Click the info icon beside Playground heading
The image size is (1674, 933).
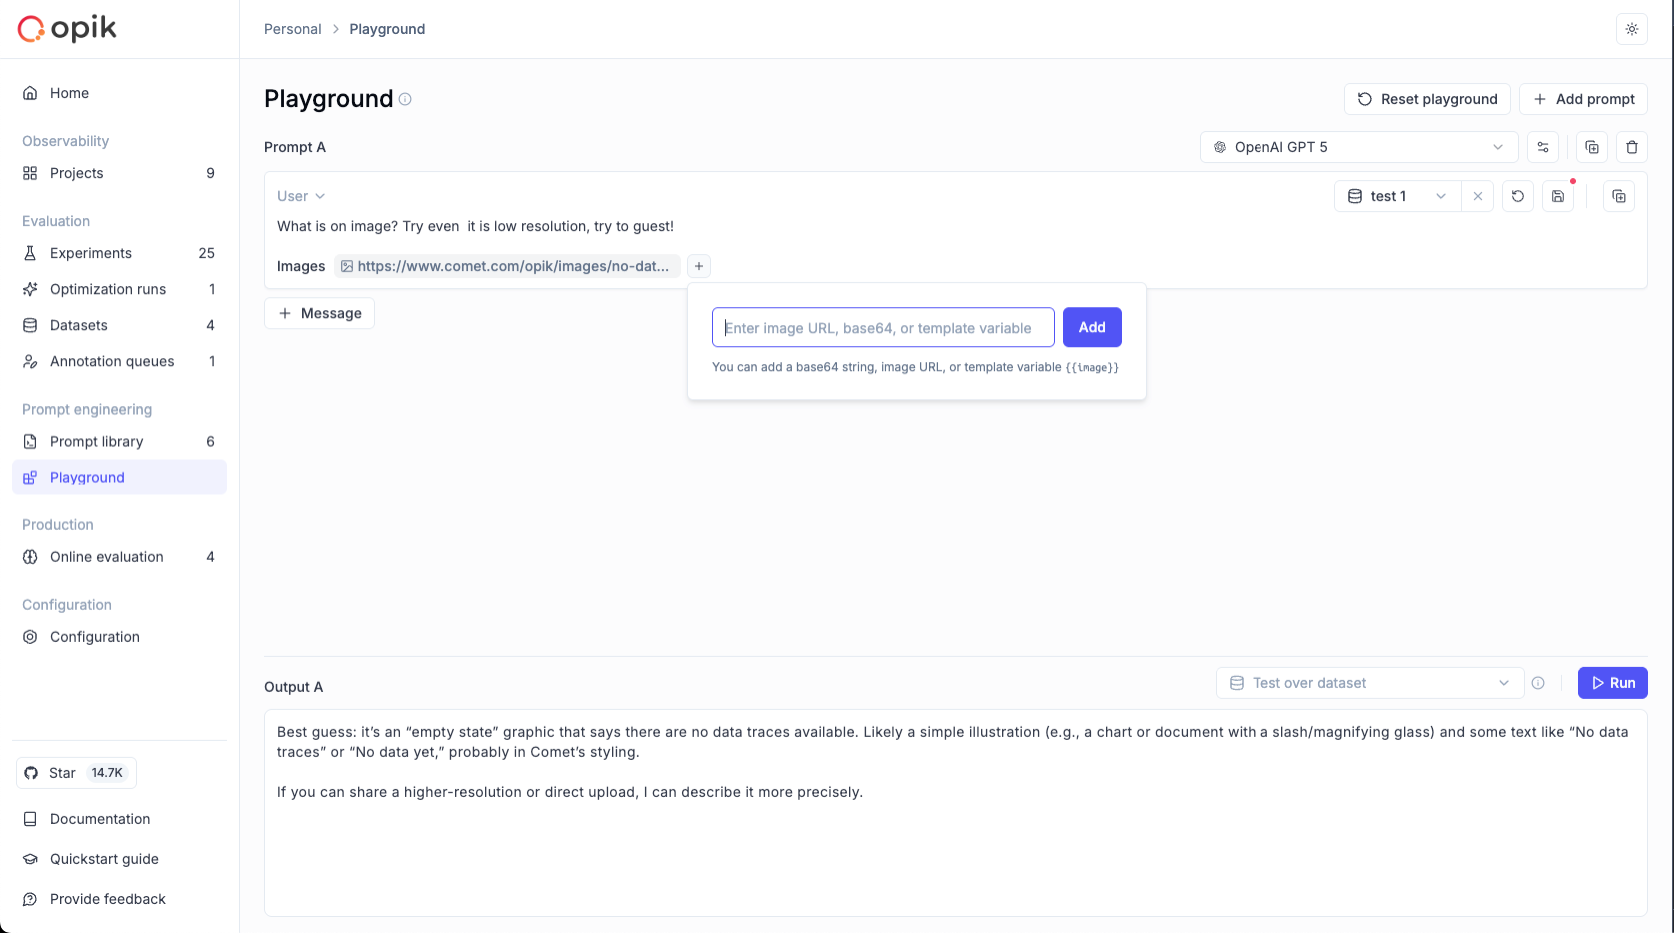pyautogui.click(x=405, y=99)
